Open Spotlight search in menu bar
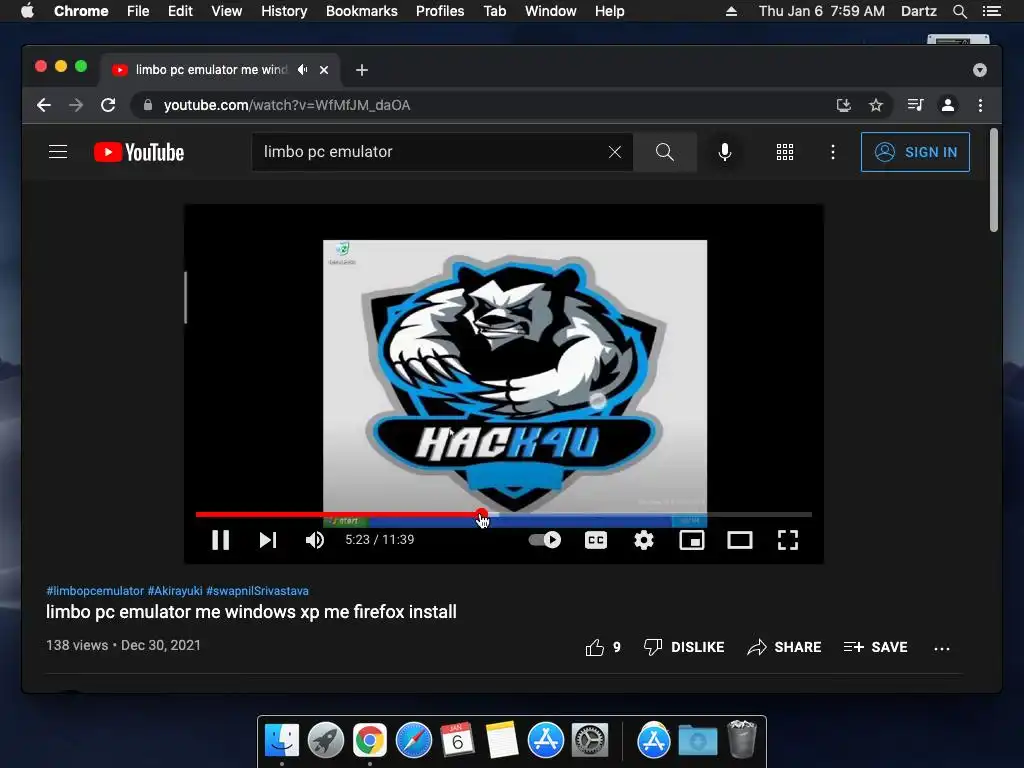Image resolution: width=1024 pixels, height=768 pixels. tap(959, 11)
